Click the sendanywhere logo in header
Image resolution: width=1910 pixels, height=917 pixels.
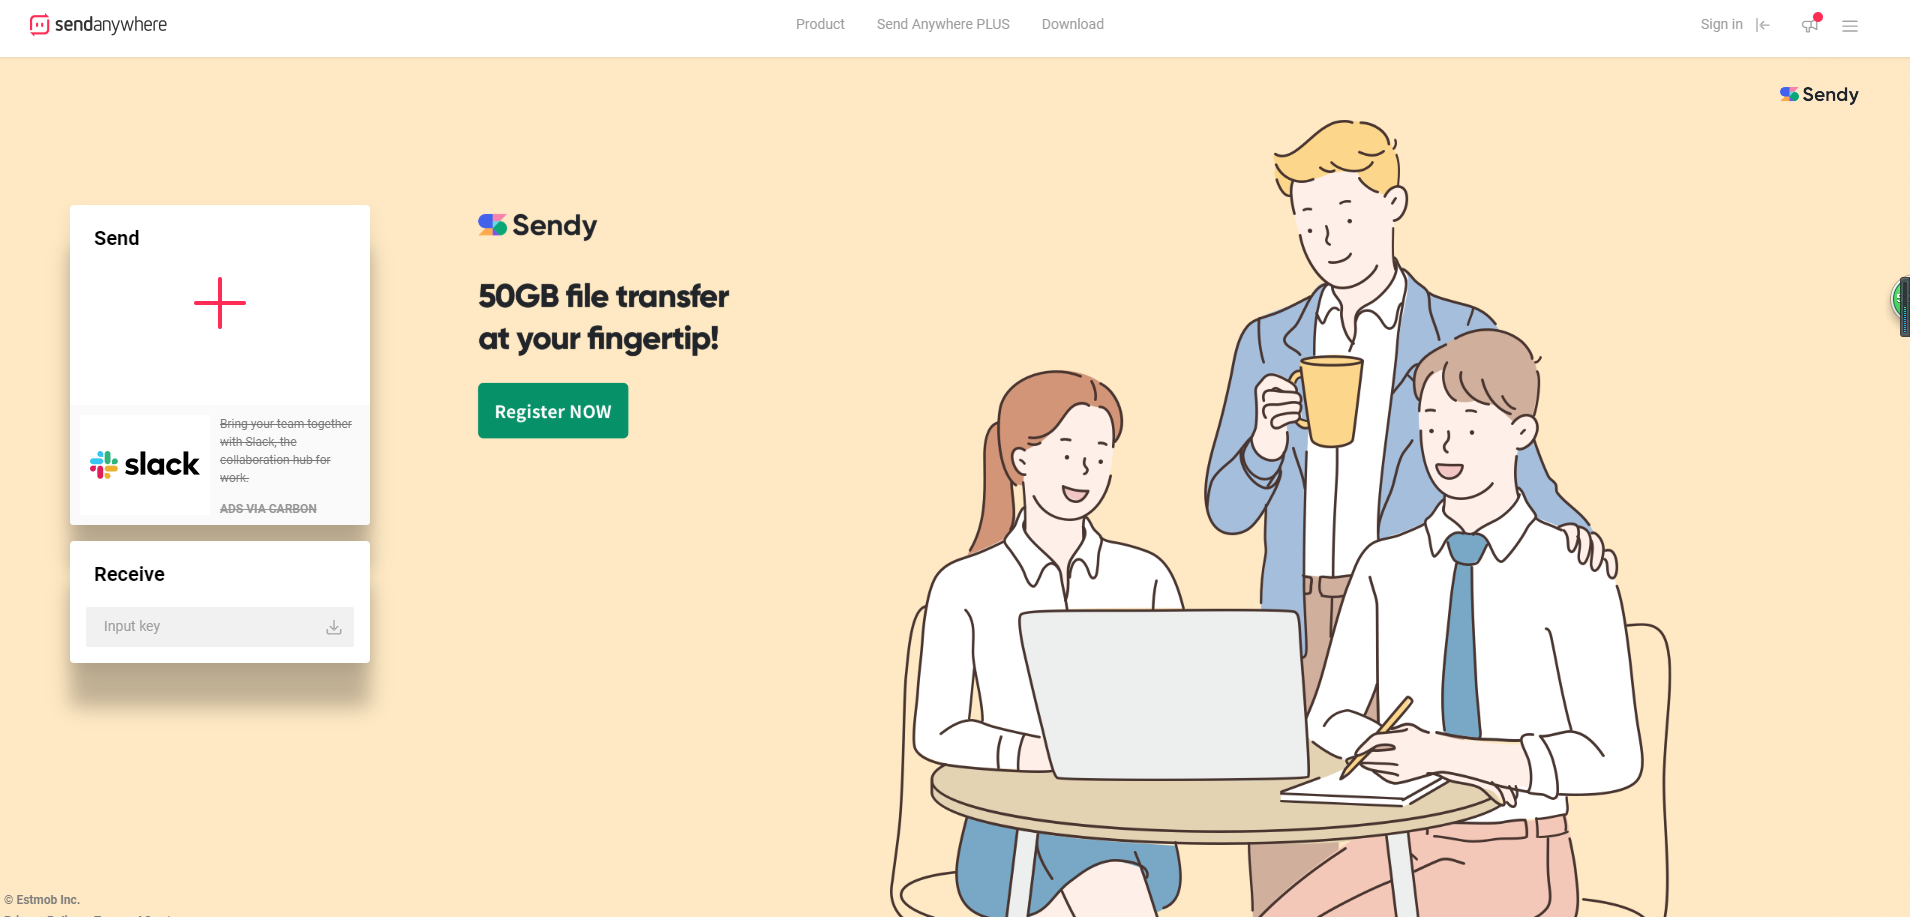pos(98,25)
